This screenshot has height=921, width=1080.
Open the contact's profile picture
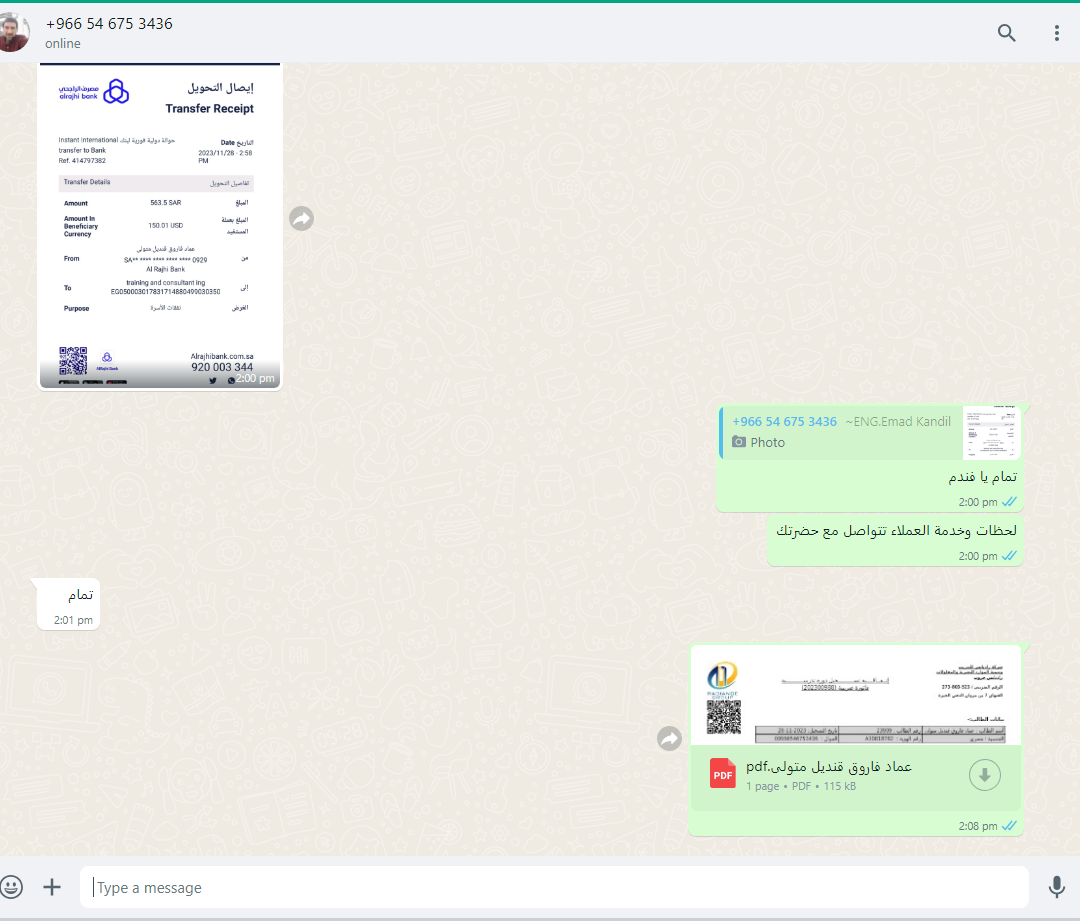[x=12, y=32]
